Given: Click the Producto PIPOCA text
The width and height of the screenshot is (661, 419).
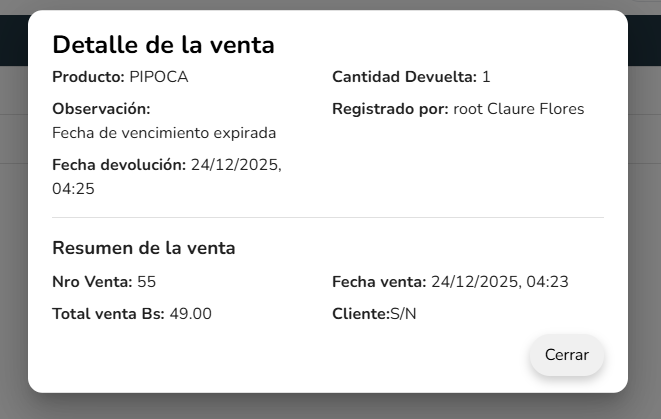Looking at the screenshot, I should [120, 77].
